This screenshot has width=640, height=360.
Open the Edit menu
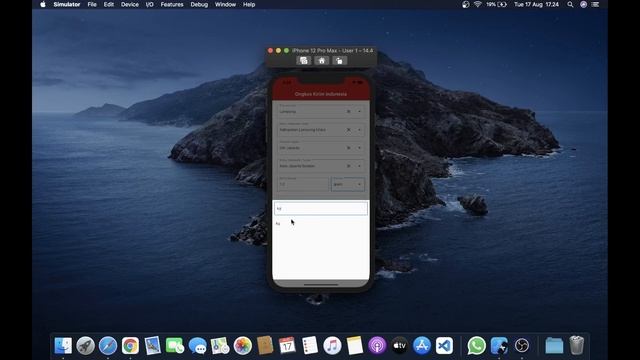point(109,4)
